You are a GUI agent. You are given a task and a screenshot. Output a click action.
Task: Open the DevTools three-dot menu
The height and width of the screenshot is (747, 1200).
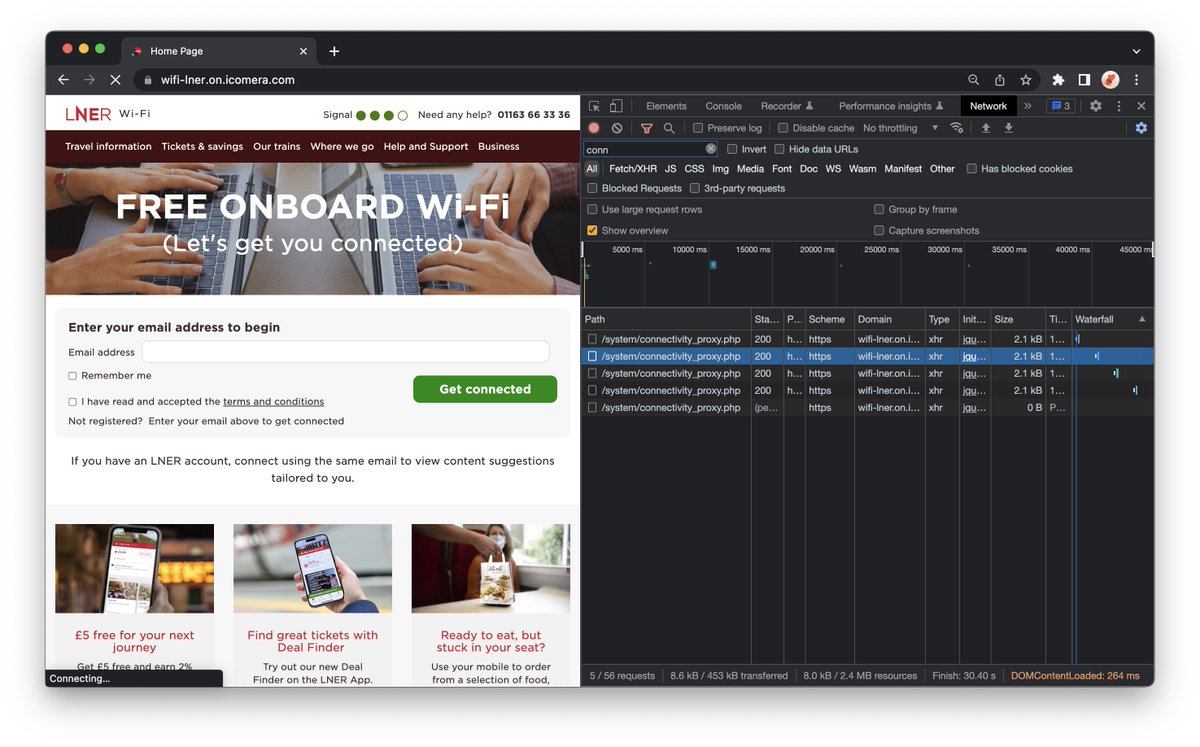click(1119, 106)
